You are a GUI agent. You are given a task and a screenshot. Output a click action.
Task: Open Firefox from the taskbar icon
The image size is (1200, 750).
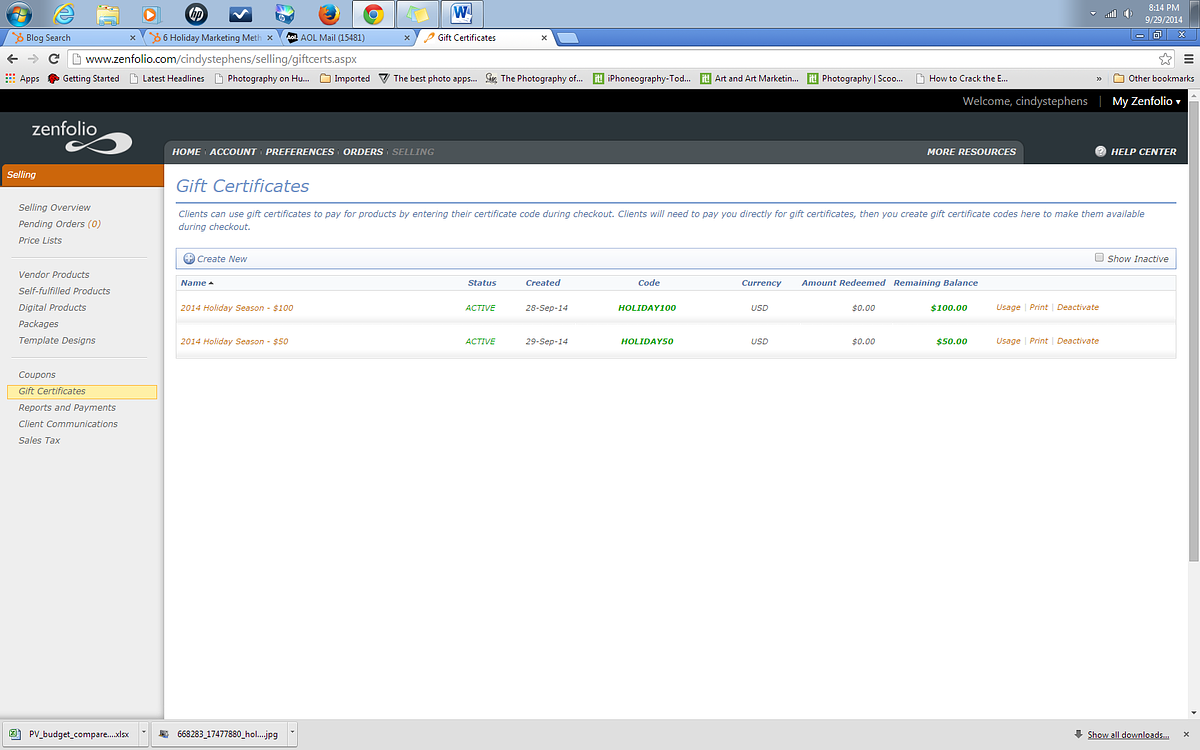pyautogui.click(x=328, y=14)
